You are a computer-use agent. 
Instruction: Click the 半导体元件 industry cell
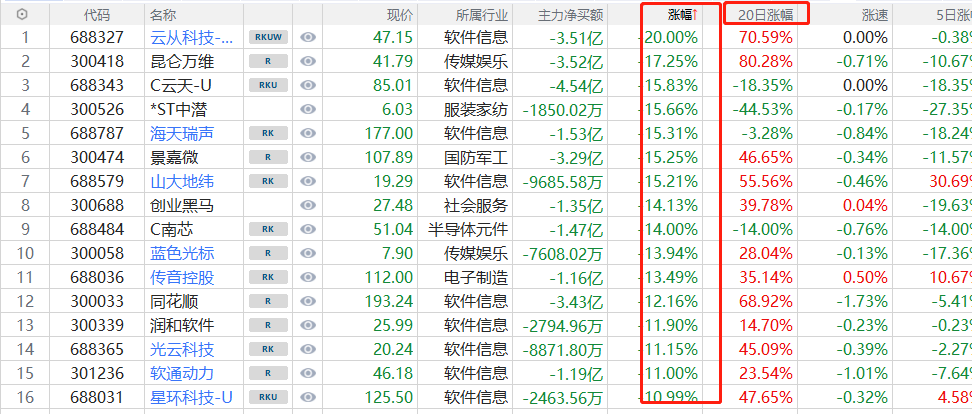468,229
